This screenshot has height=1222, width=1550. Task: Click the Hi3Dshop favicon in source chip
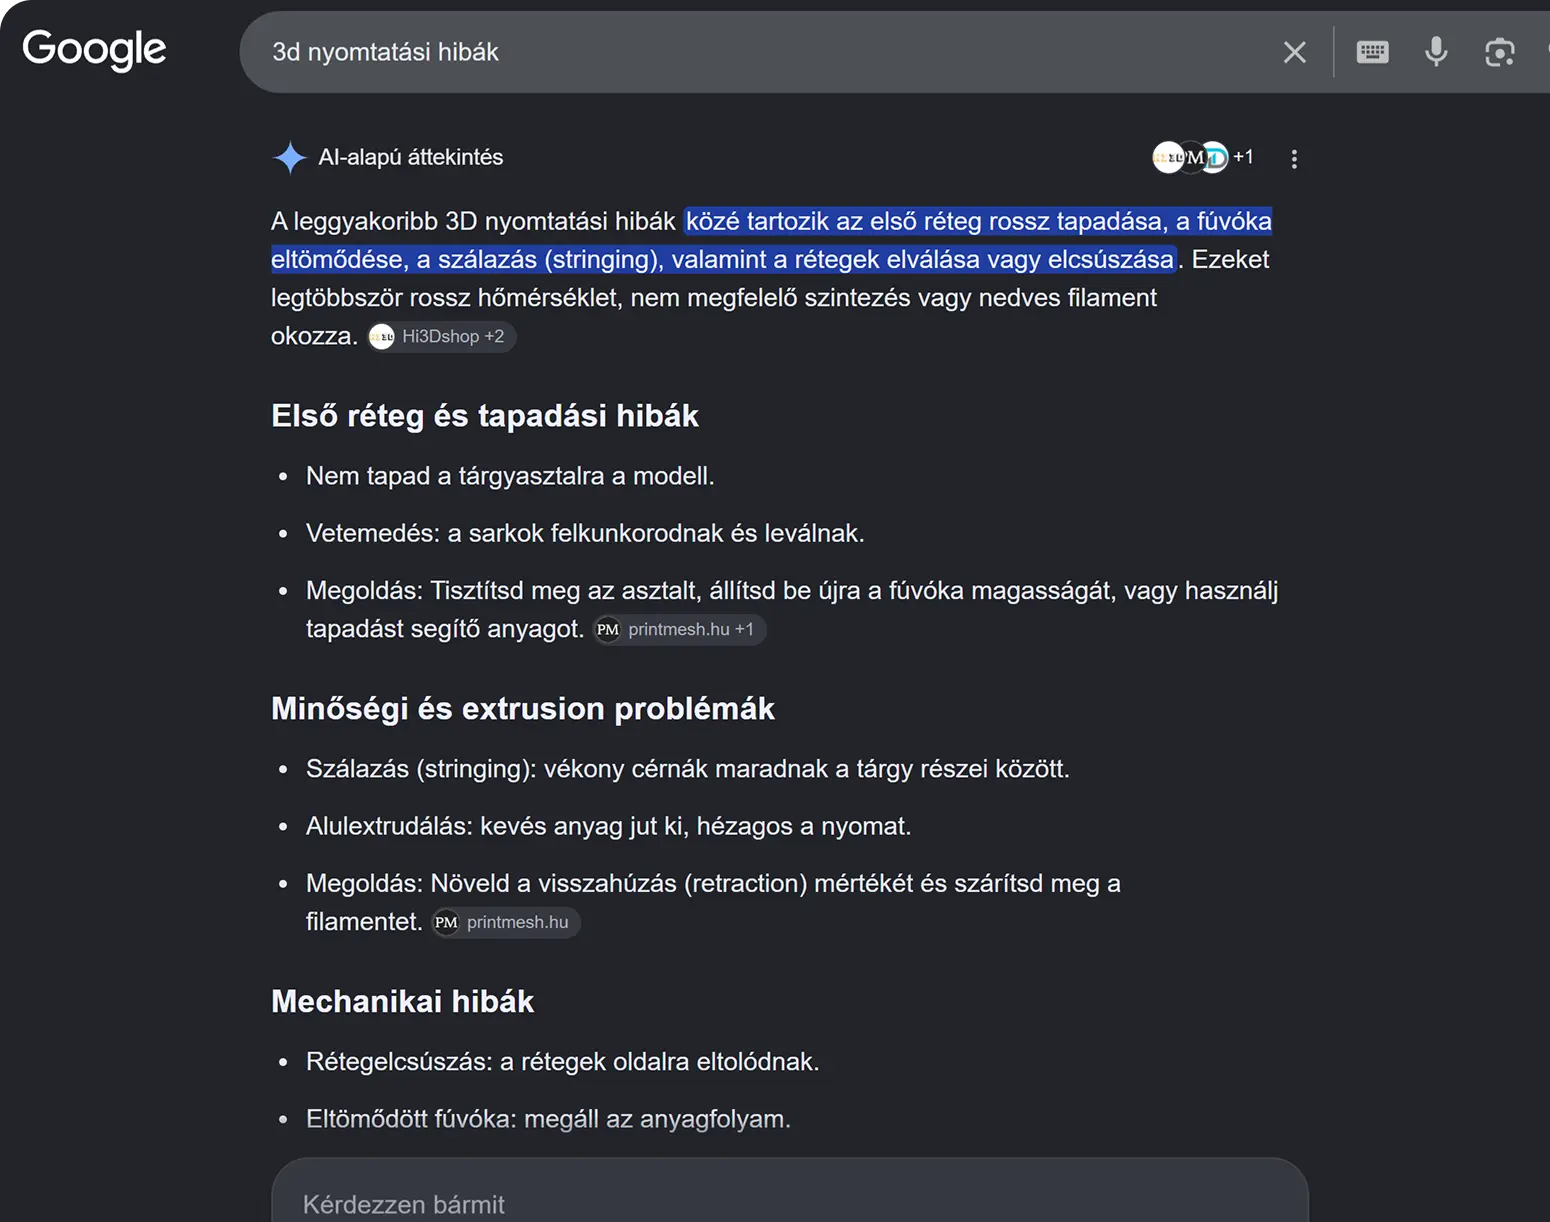(382, 337)
